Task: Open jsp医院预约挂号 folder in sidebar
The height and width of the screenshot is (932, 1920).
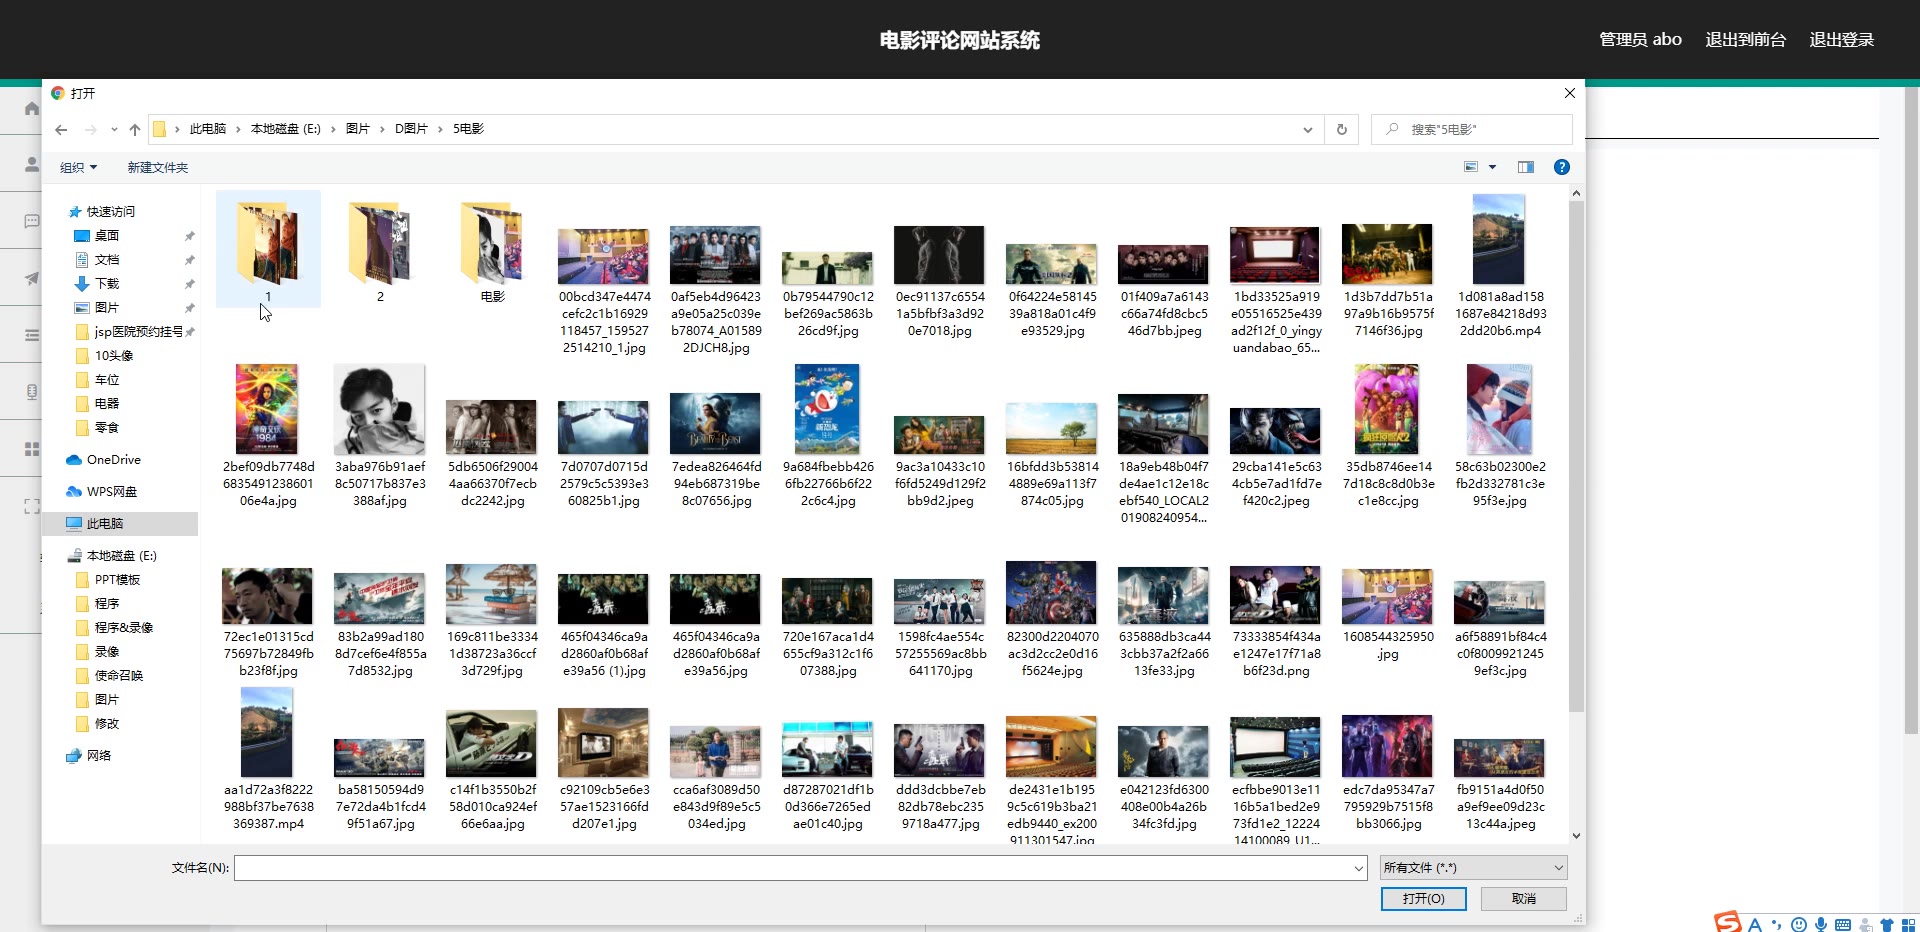Action: 138,332
